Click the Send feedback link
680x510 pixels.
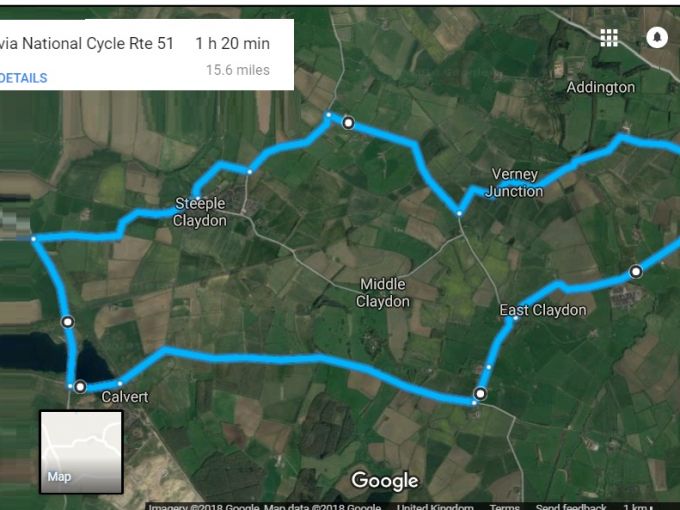click(571, 506)
